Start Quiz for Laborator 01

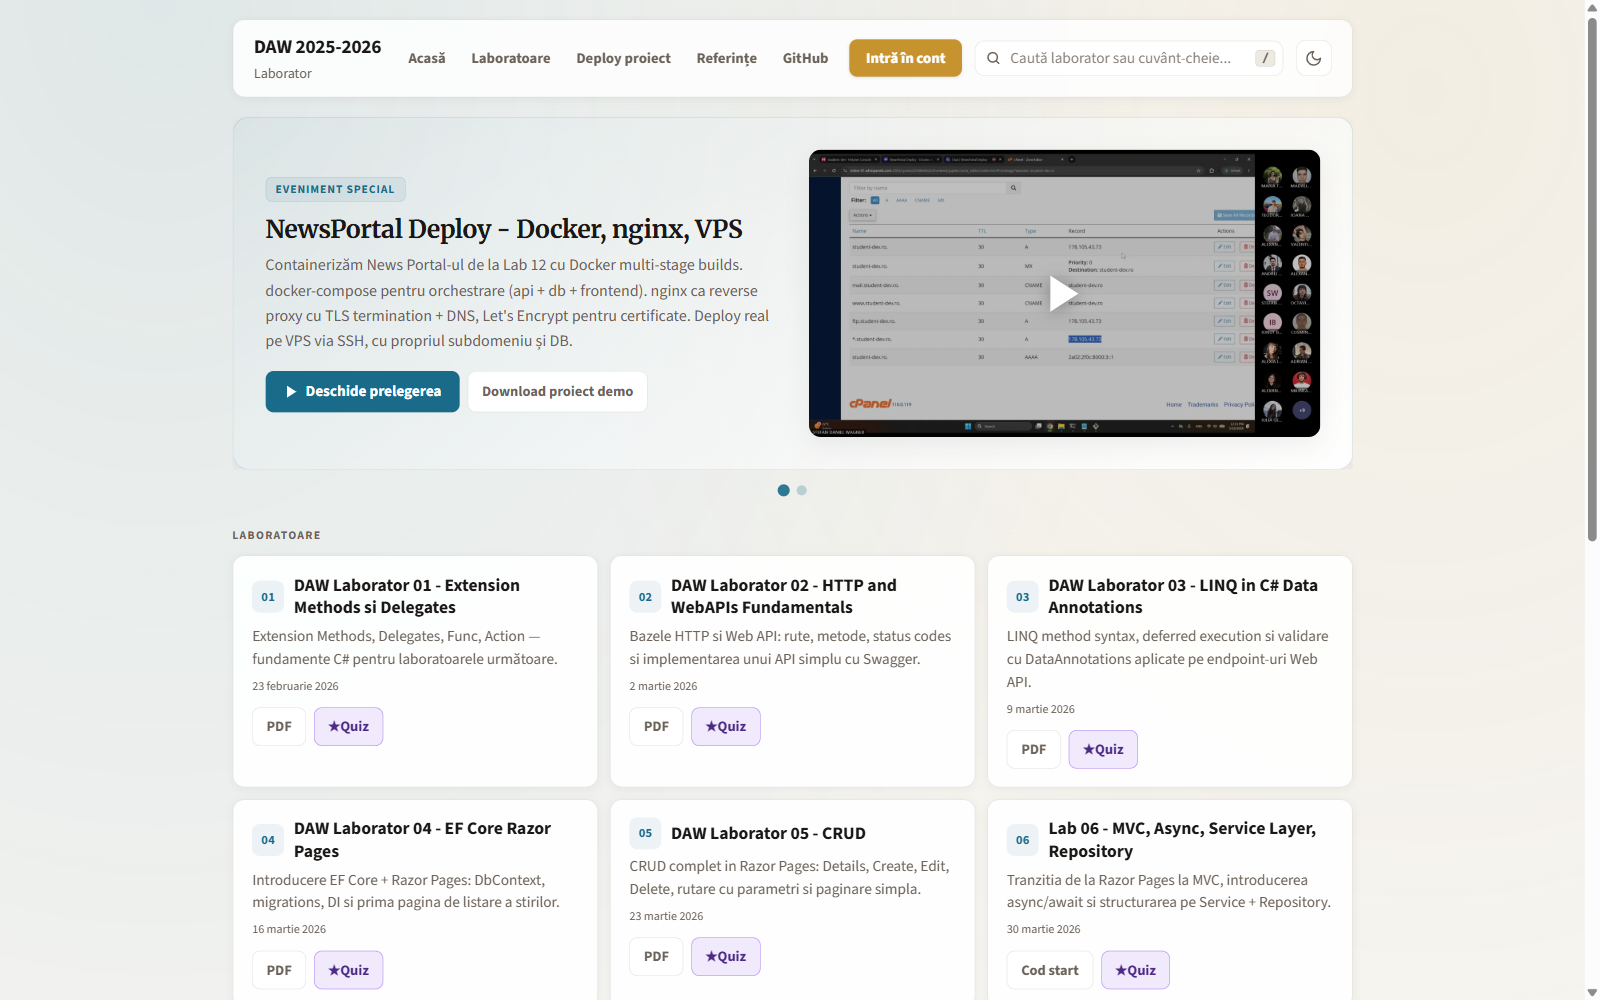[348, 727]
